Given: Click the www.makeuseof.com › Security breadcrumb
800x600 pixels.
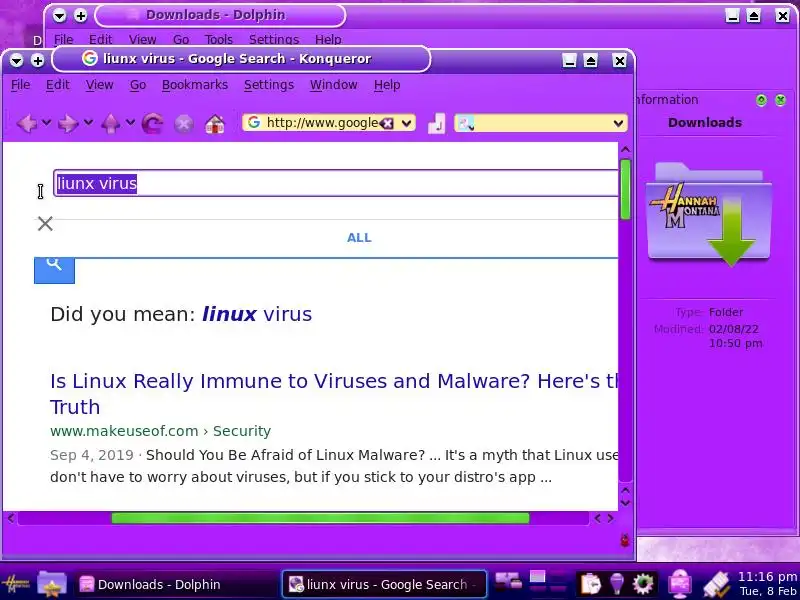Looking at the screenshot, I should click(x=160, y=431).
